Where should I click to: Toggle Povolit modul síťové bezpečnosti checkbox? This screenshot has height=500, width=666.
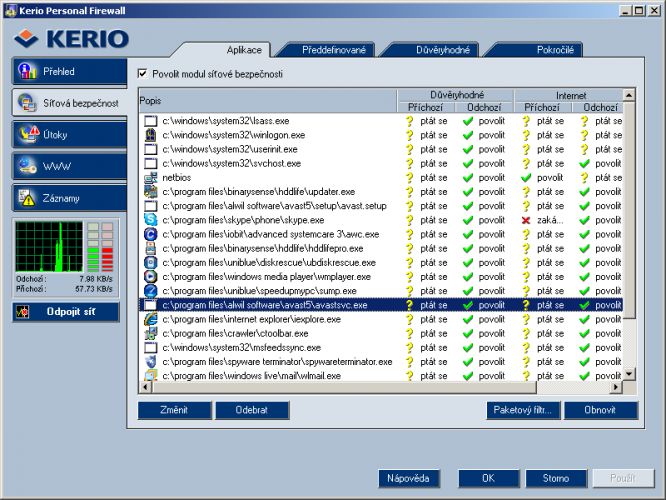pyautogui.click(x=143, y=74)
